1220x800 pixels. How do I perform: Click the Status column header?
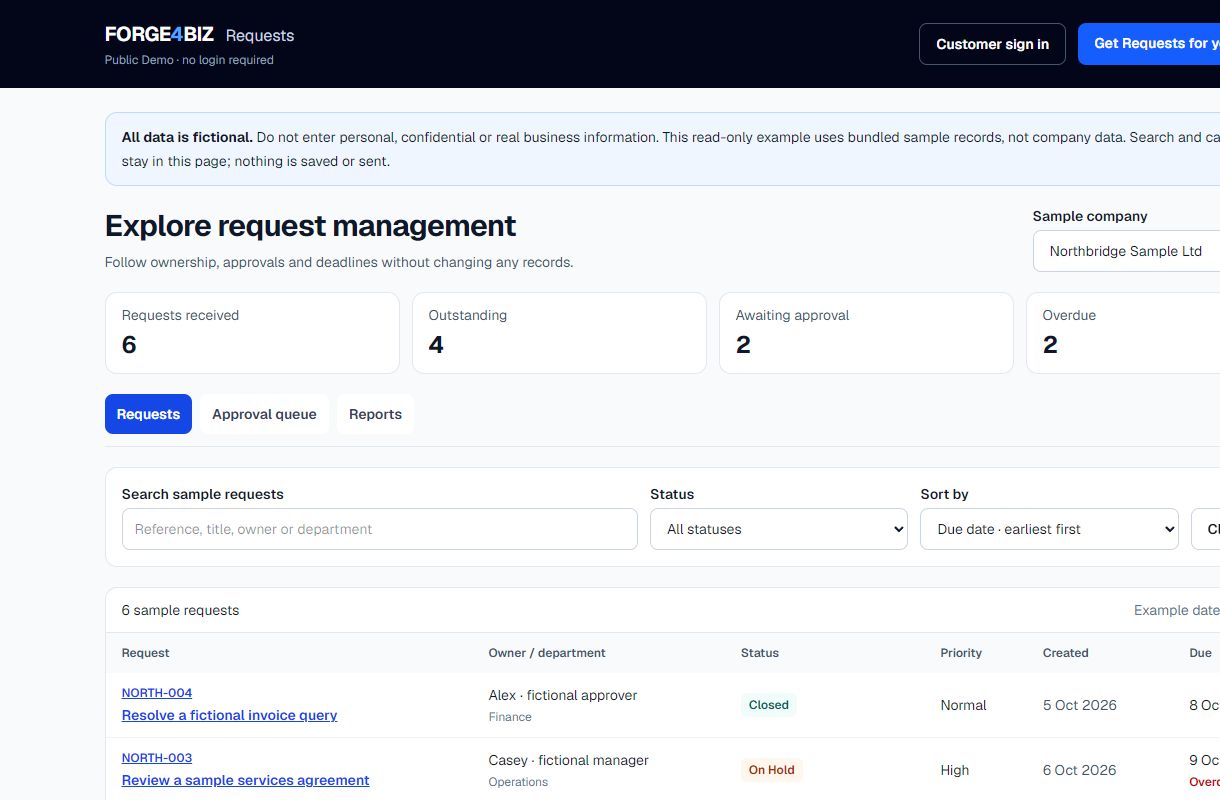[760, 653]
